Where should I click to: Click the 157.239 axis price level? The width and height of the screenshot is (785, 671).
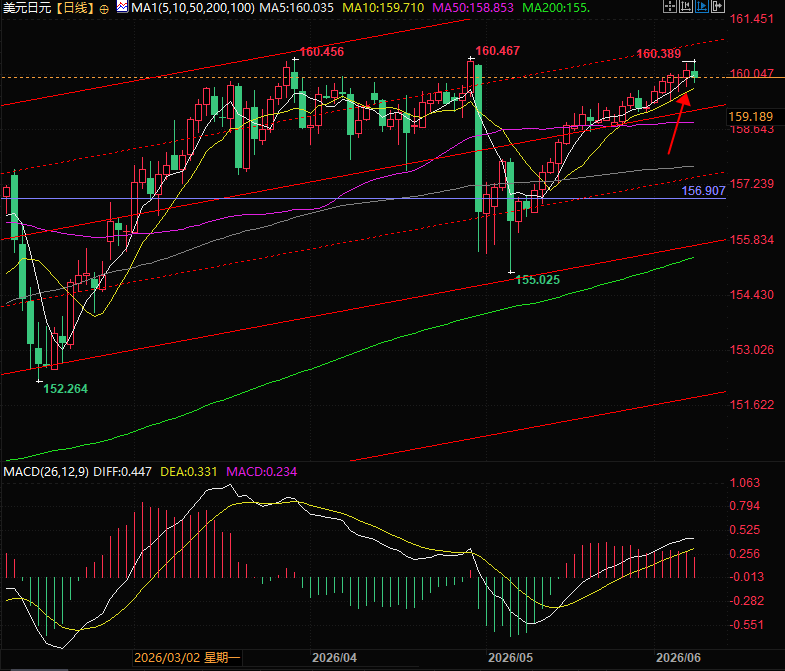(x=751, y=184)
